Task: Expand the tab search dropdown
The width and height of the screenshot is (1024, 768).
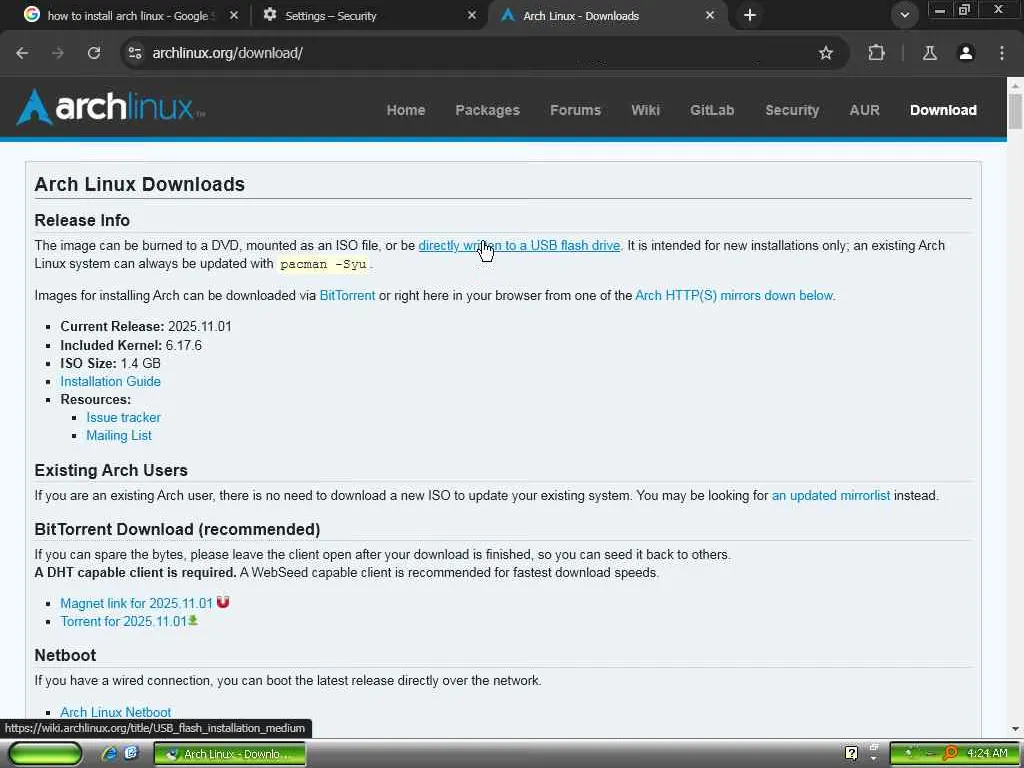Action: coord(904,15)
